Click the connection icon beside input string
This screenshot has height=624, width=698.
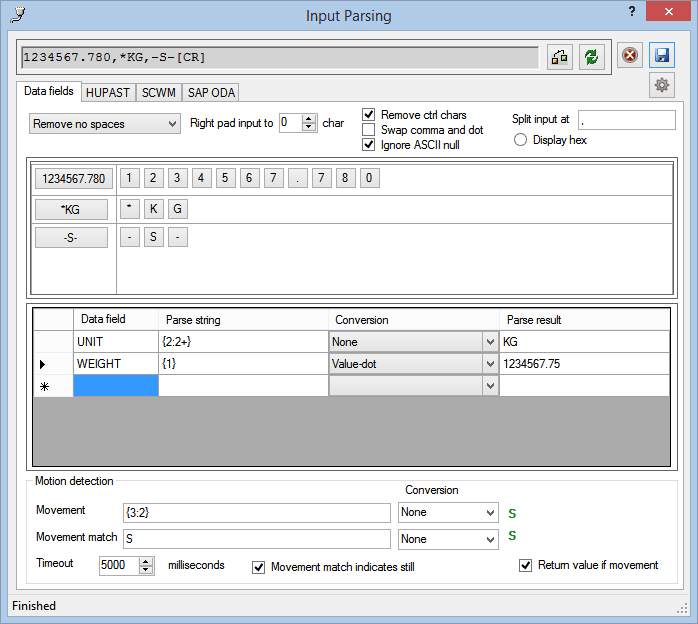560,56
